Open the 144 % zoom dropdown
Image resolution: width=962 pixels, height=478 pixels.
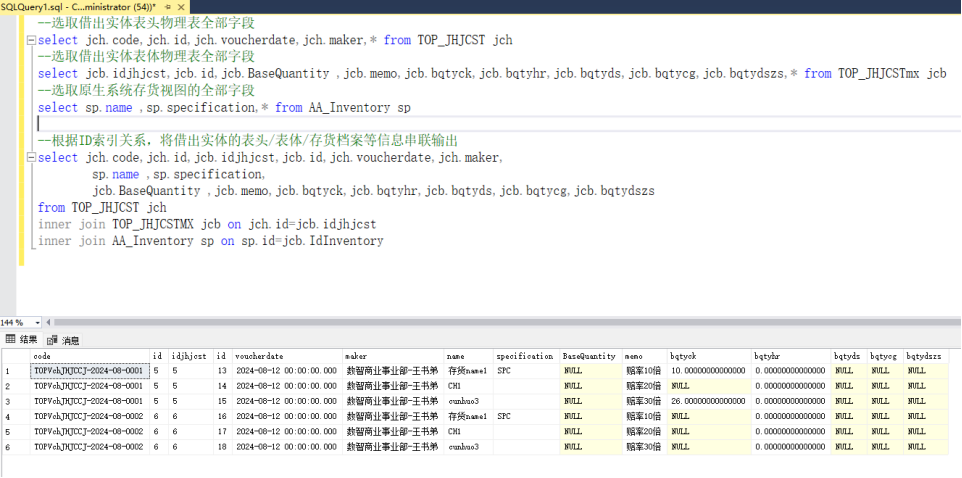(x=37, y=322)
